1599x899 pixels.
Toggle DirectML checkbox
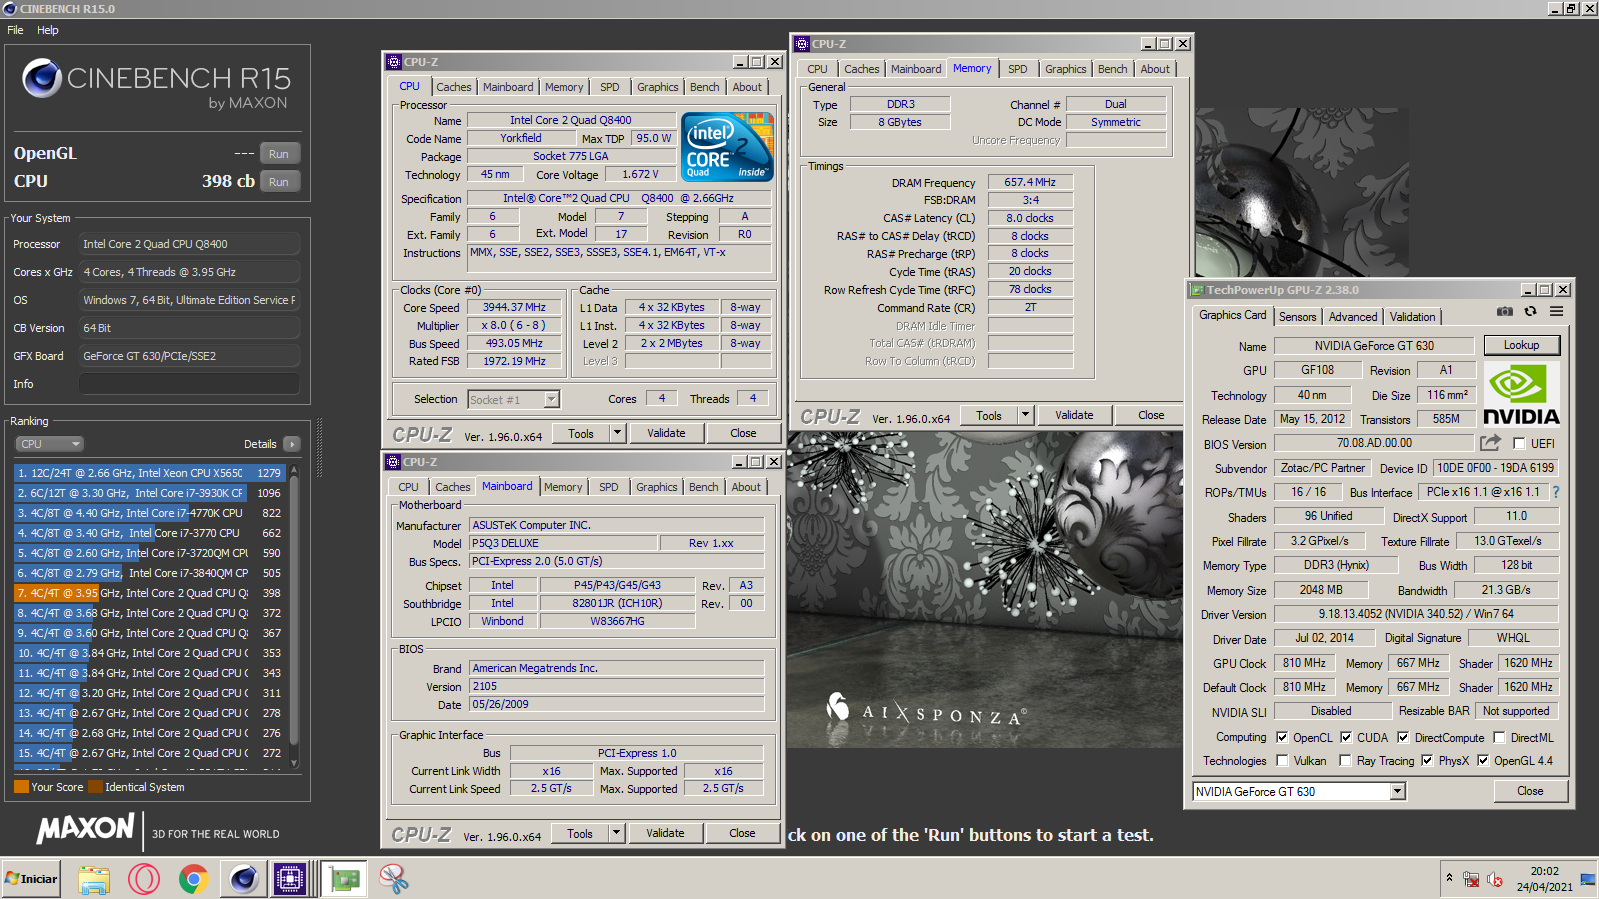(1499, 737)
